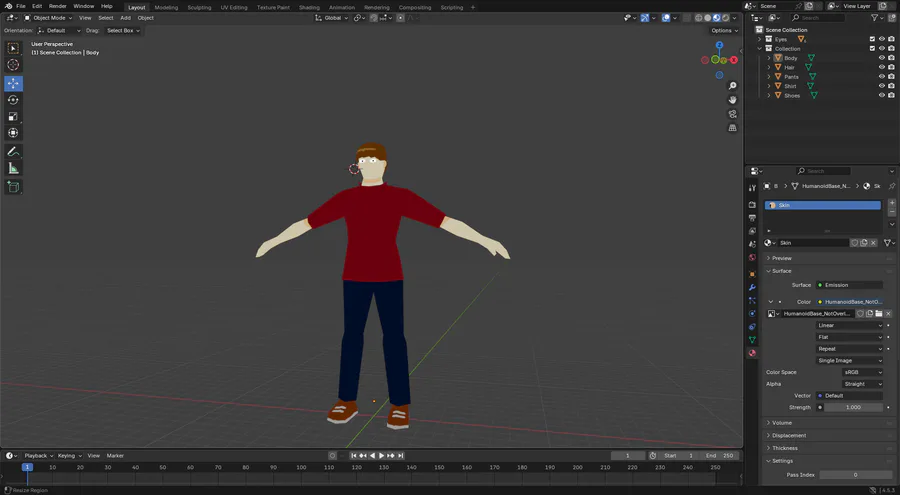The width and height of the screenshot is (900, 495).
Task: Click the Strength value slider
Action: [x=855, y=407]
